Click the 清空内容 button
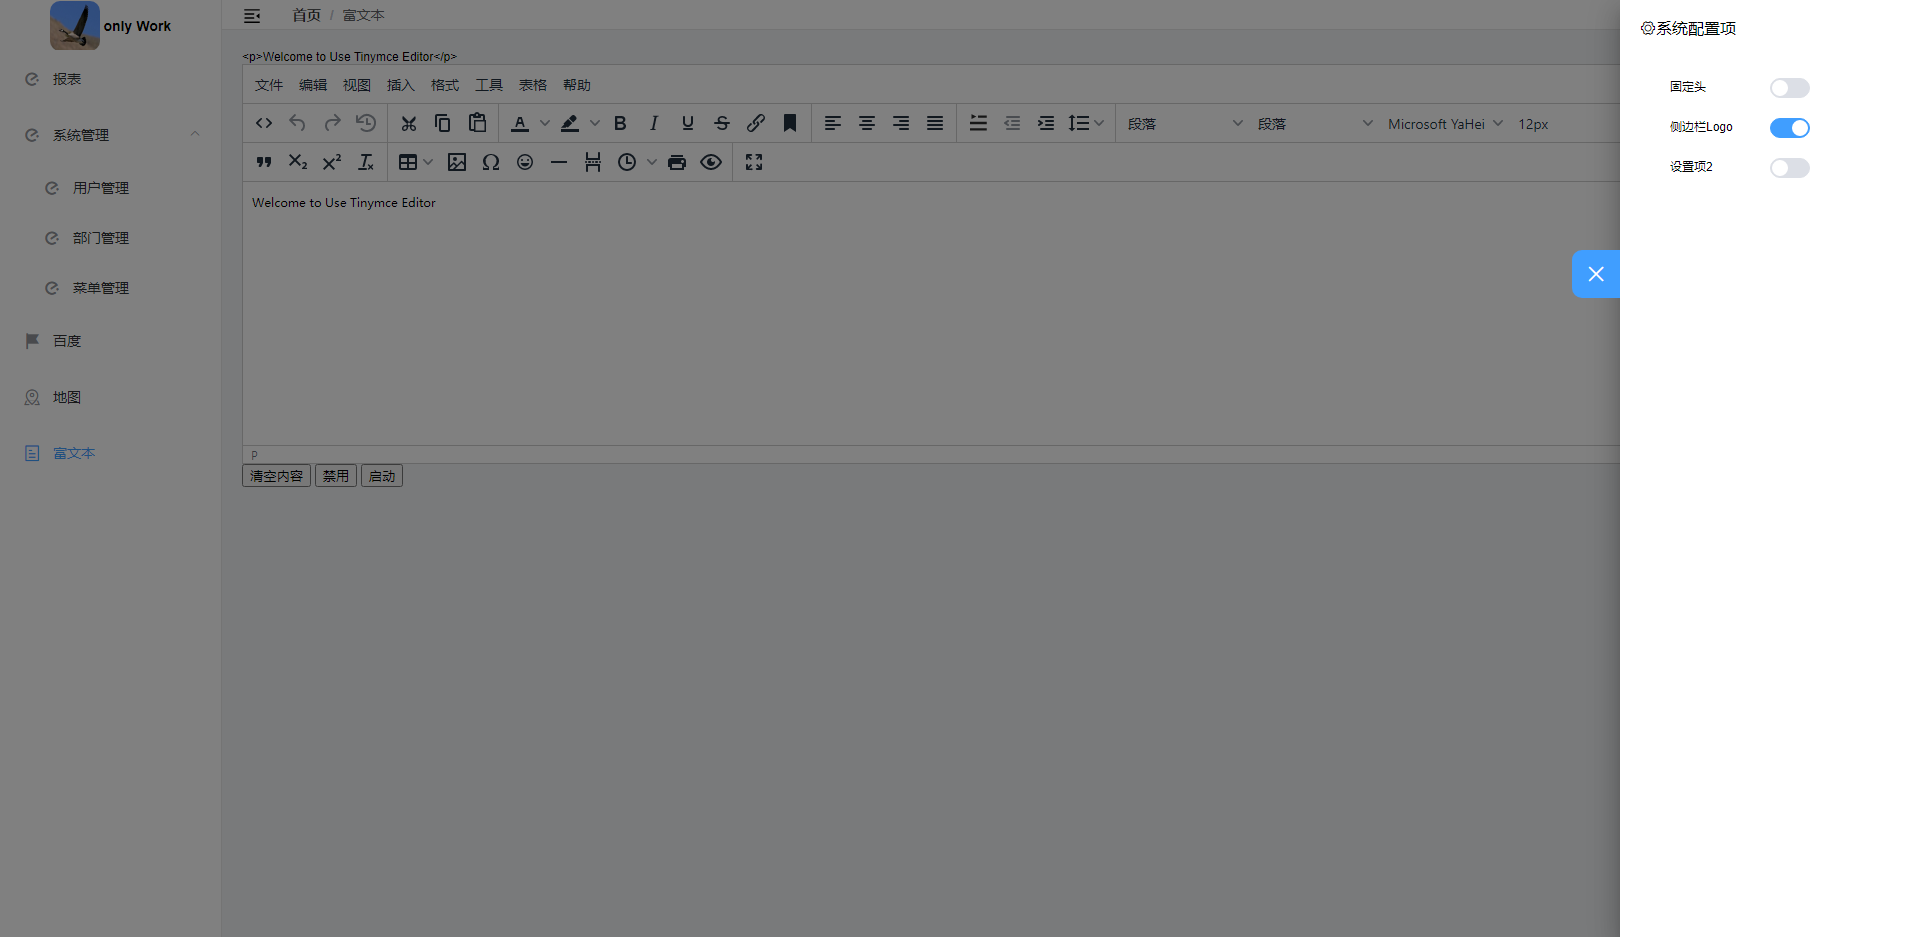1920x937 pixels. [x=276, y=476]
